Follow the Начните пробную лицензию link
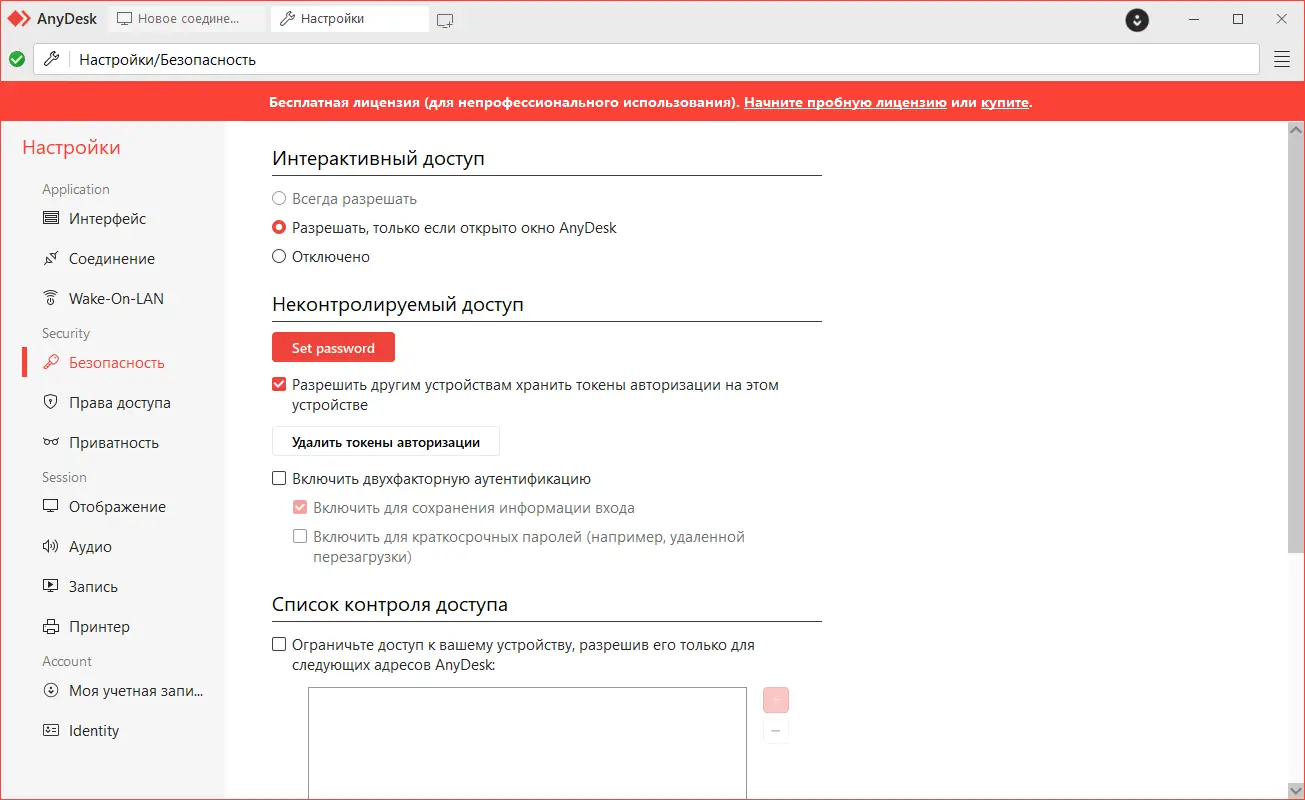Screen dimensions: 1305x800 pyautogui.click(x=845, y=102)
